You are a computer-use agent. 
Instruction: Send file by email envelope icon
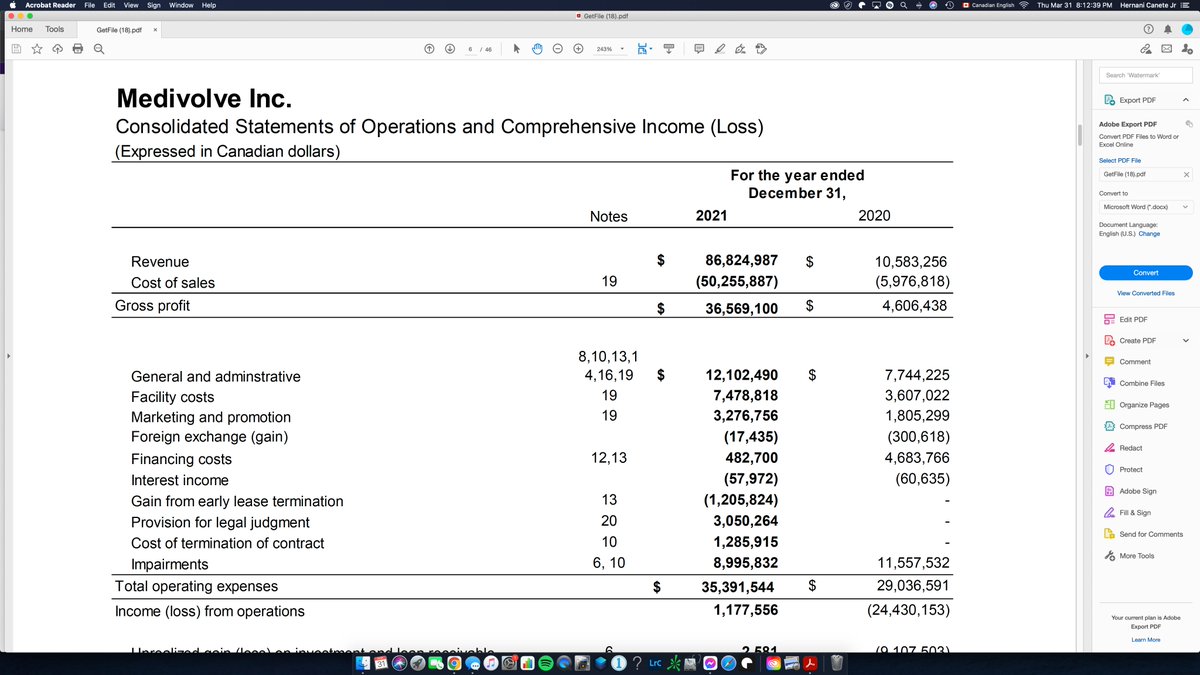tap(1165, 48)
